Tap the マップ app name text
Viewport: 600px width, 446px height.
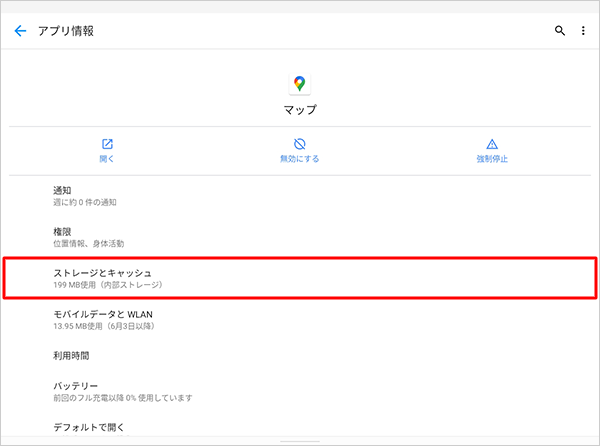(299, 108)
